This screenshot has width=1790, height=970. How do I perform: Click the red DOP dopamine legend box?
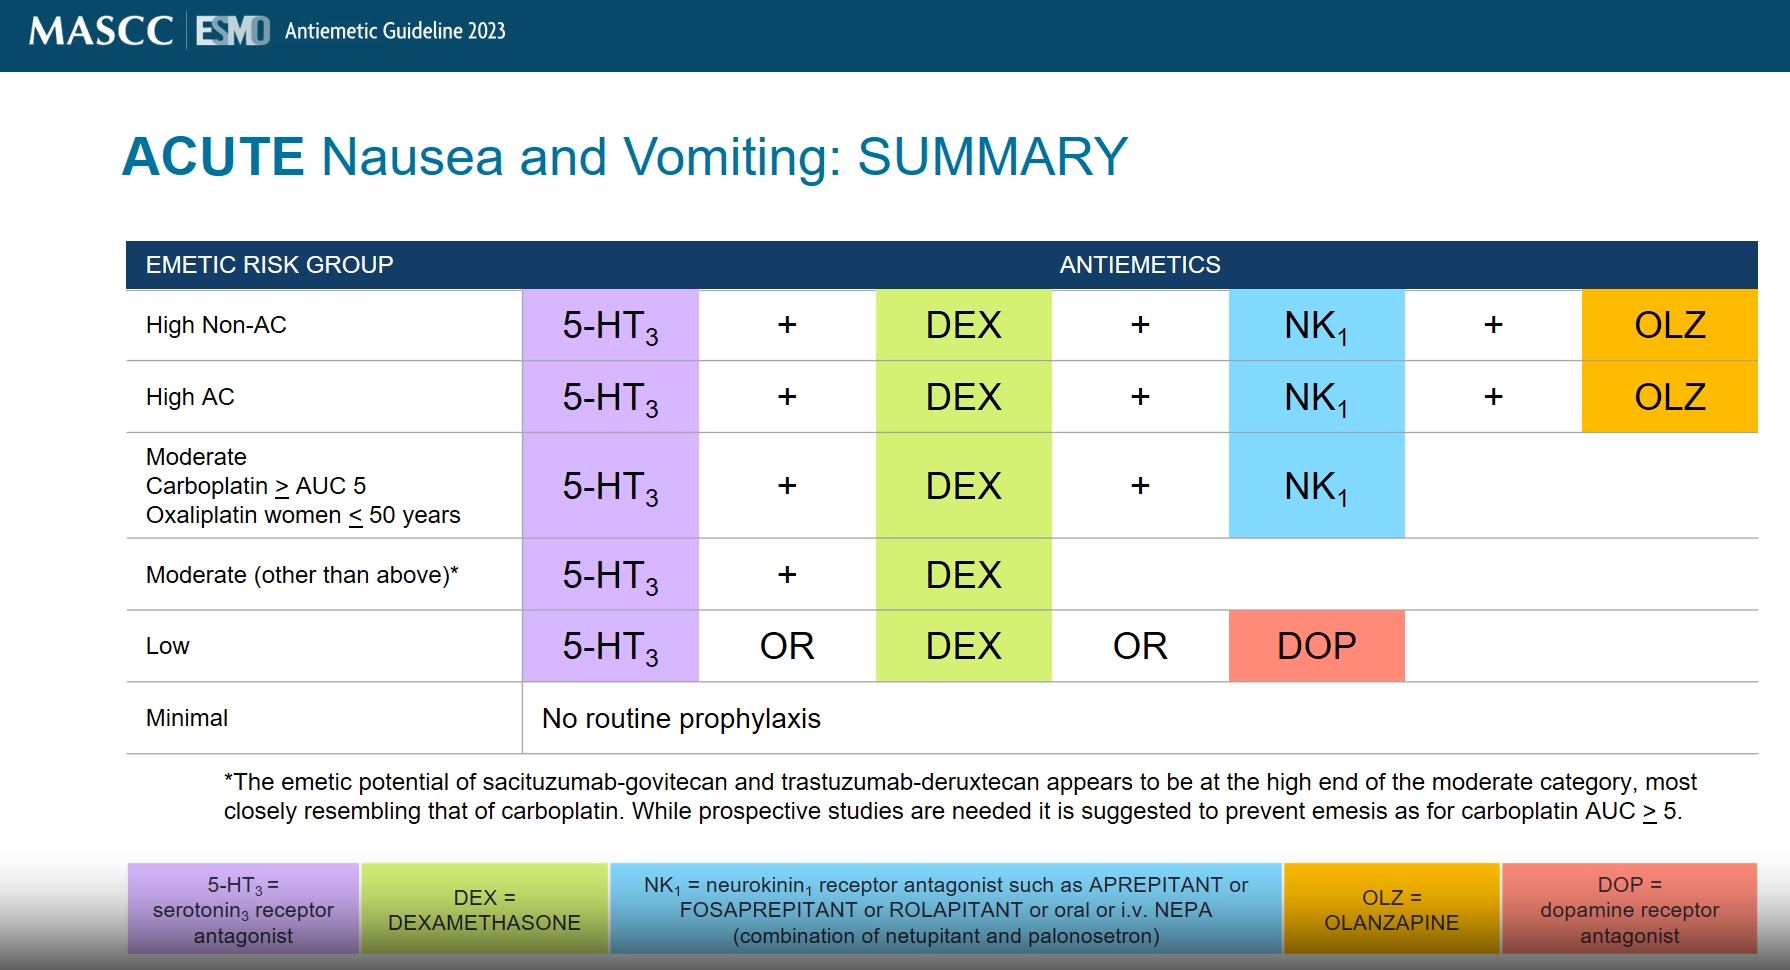[x=1629, y=909]
